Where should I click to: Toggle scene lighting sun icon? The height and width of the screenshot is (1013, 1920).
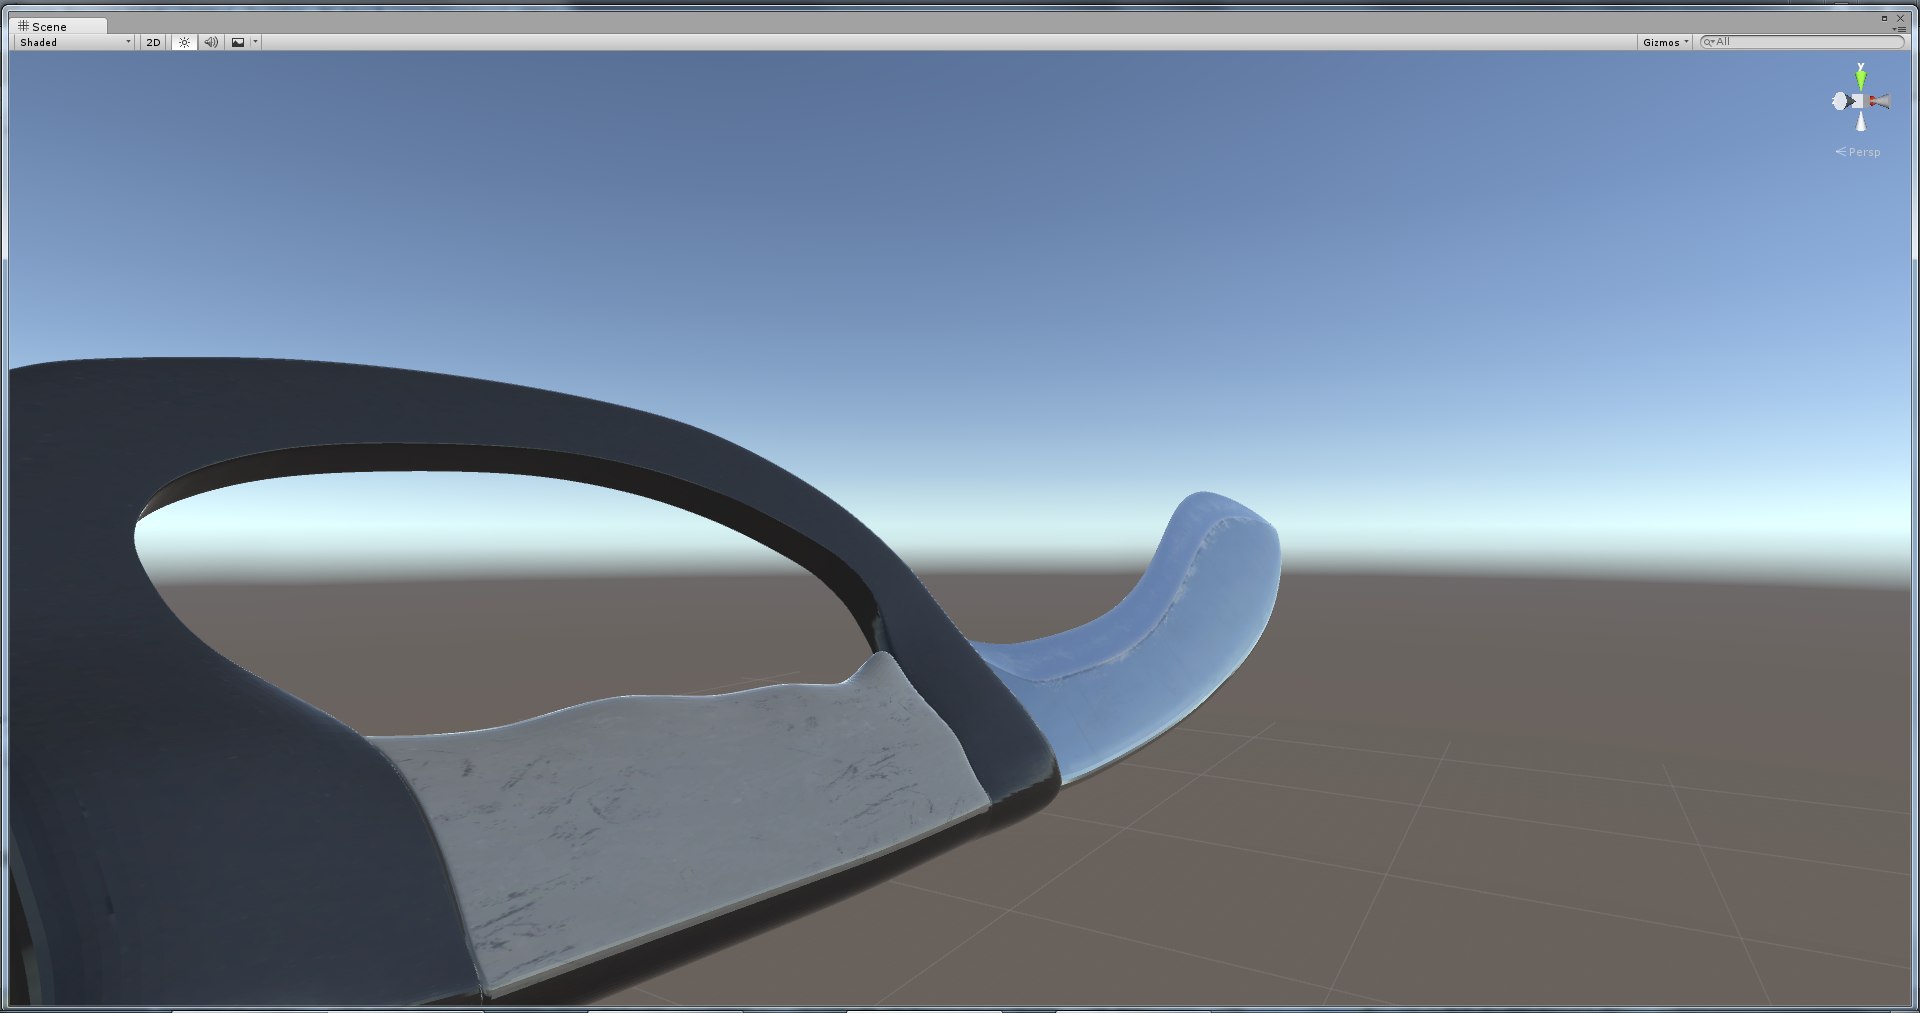point(184,42)
